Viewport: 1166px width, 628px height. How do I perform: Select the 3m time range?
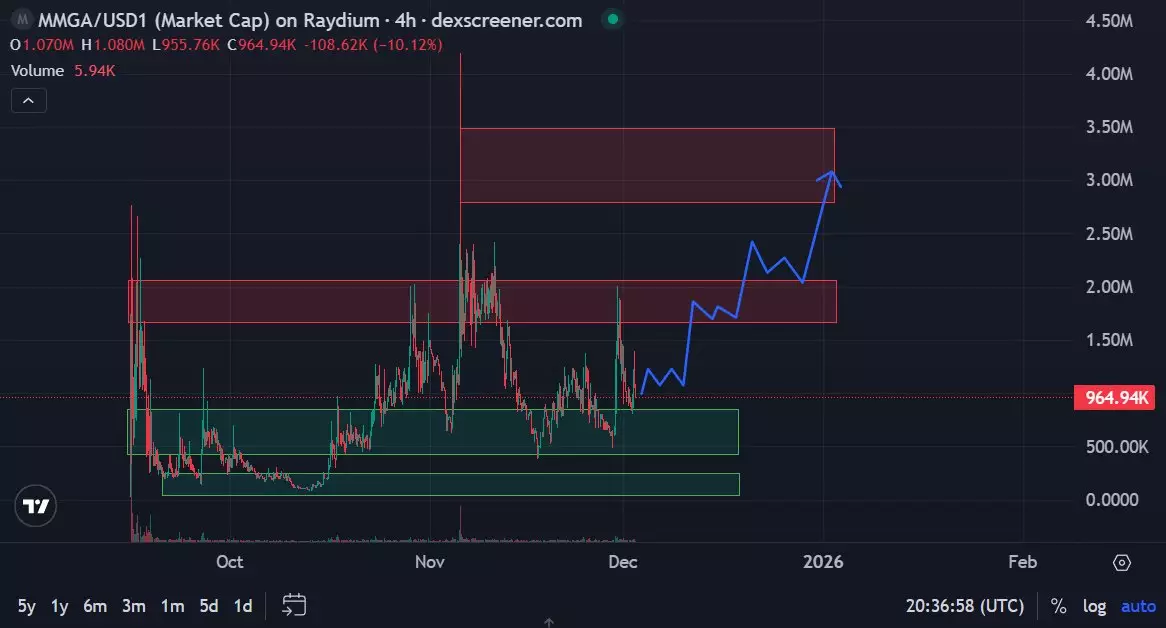tap(134, 606)
